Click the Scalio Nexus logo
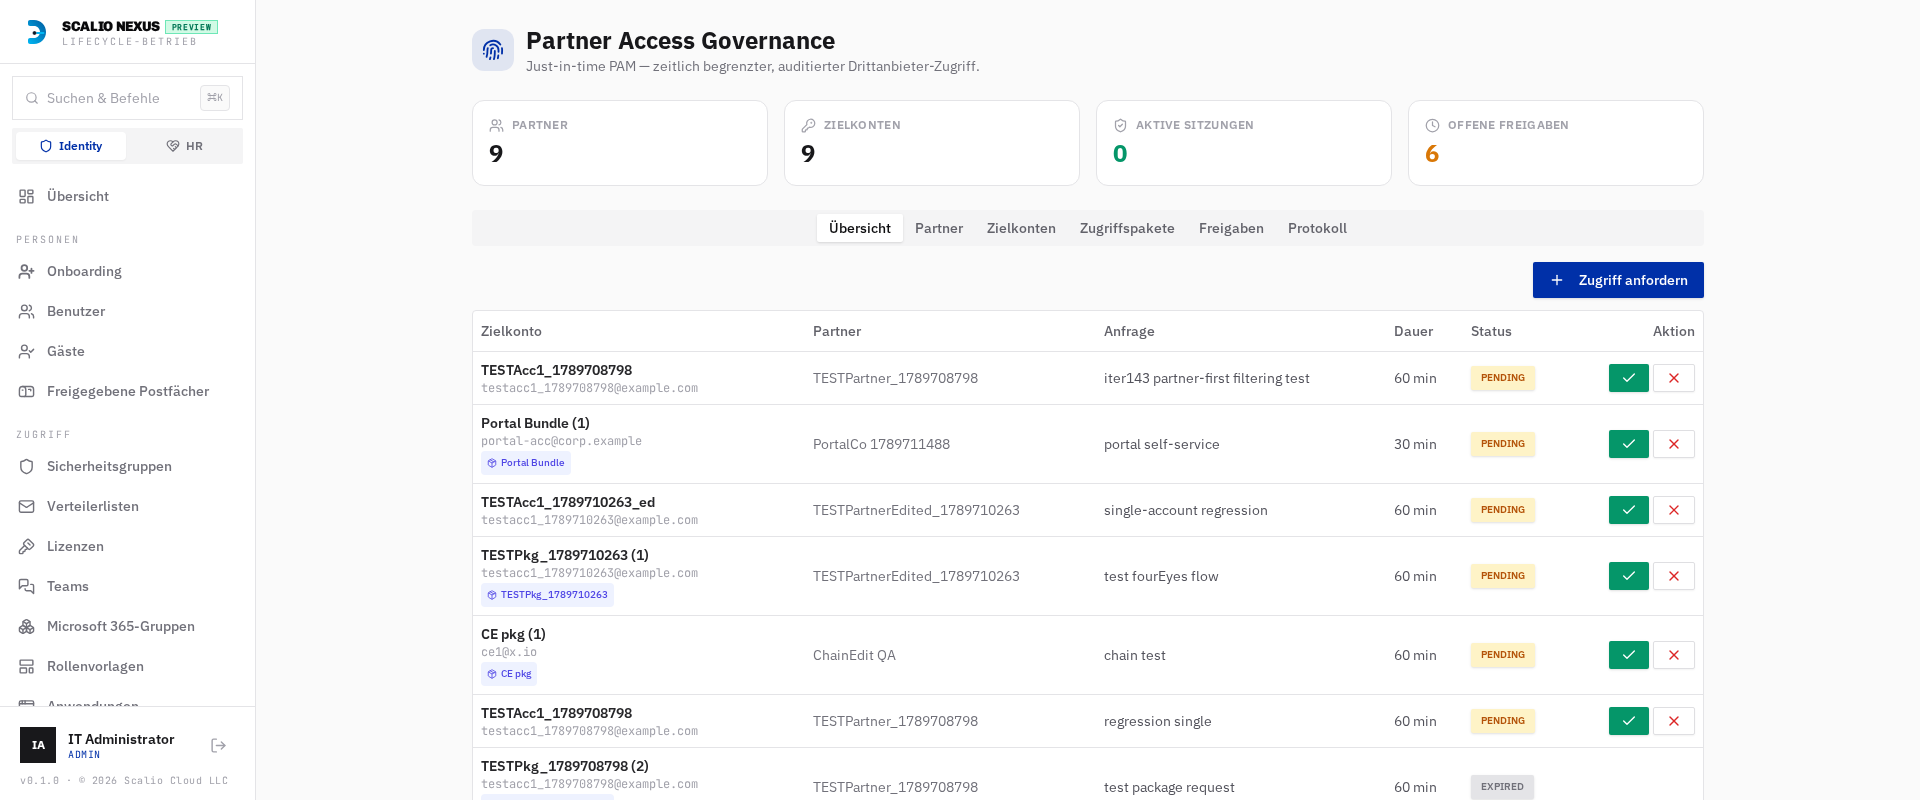Screen dimensions: 1920x800 coord(36,32)
